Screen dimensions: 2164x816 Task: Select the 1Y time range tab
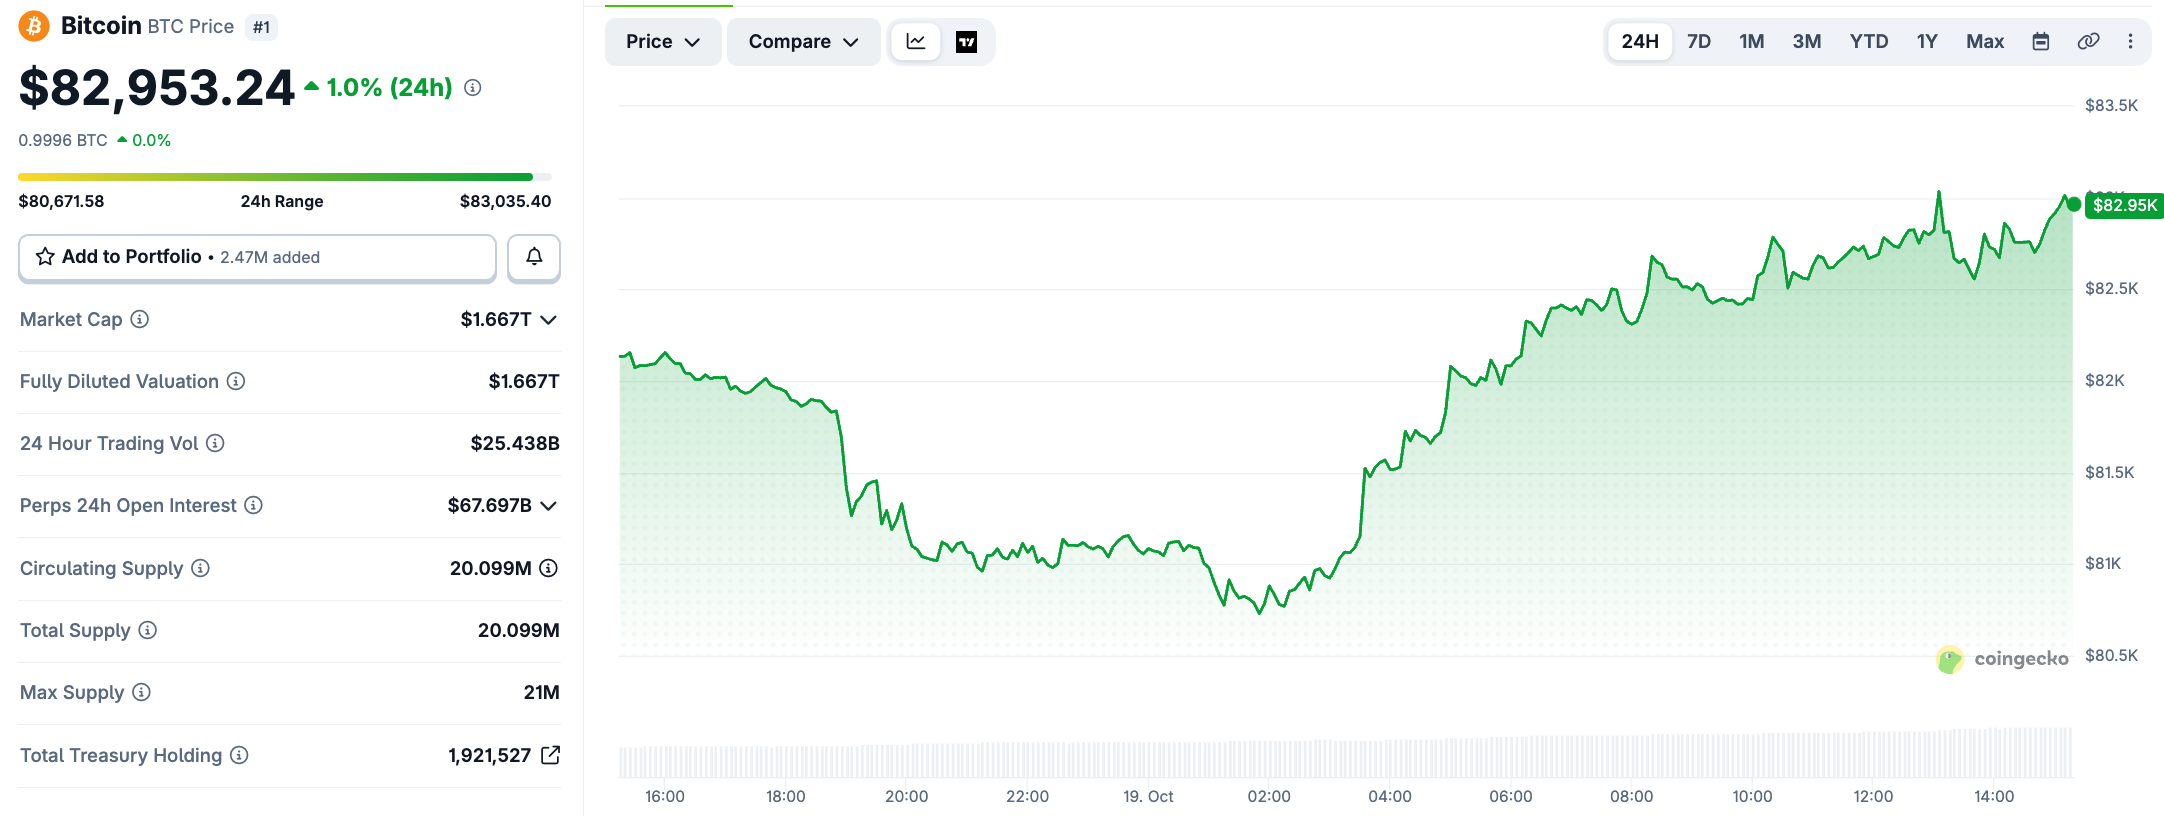click(x=1927, y=41)
